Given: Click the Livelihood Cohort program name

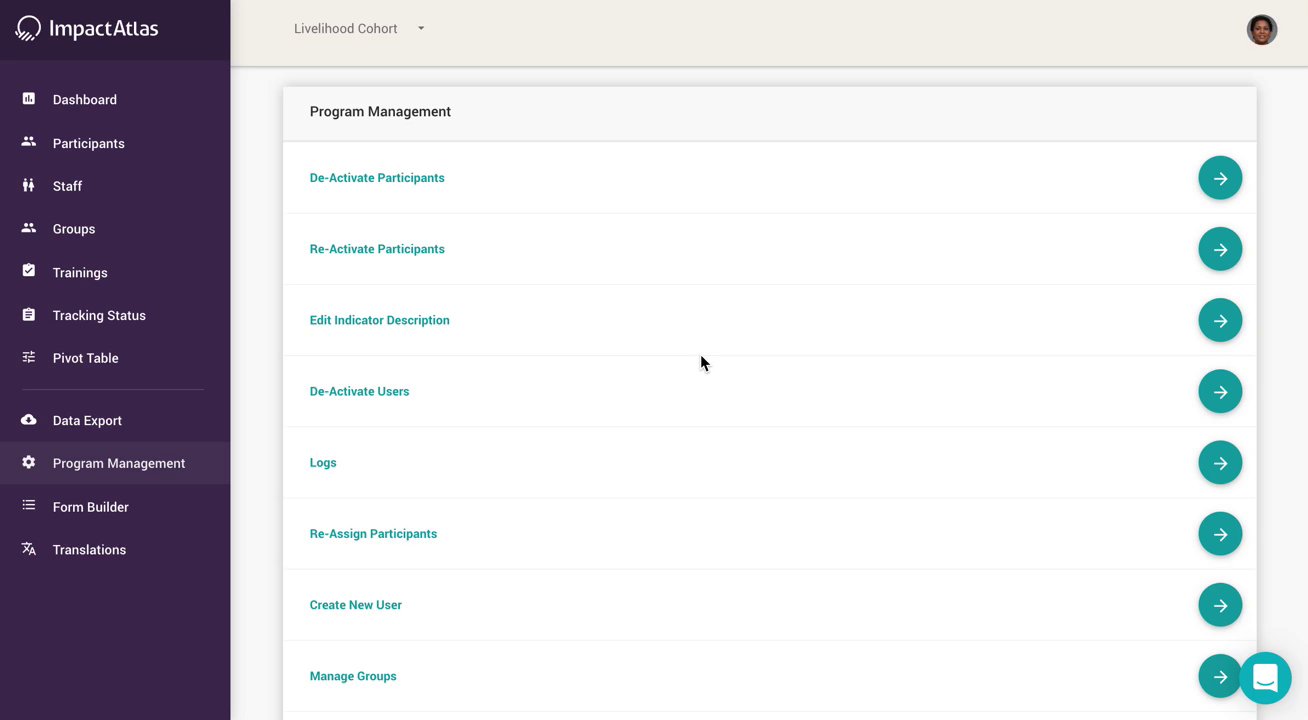Looking at the screenshot, I should pyautogui.click(x=345, y=29).
